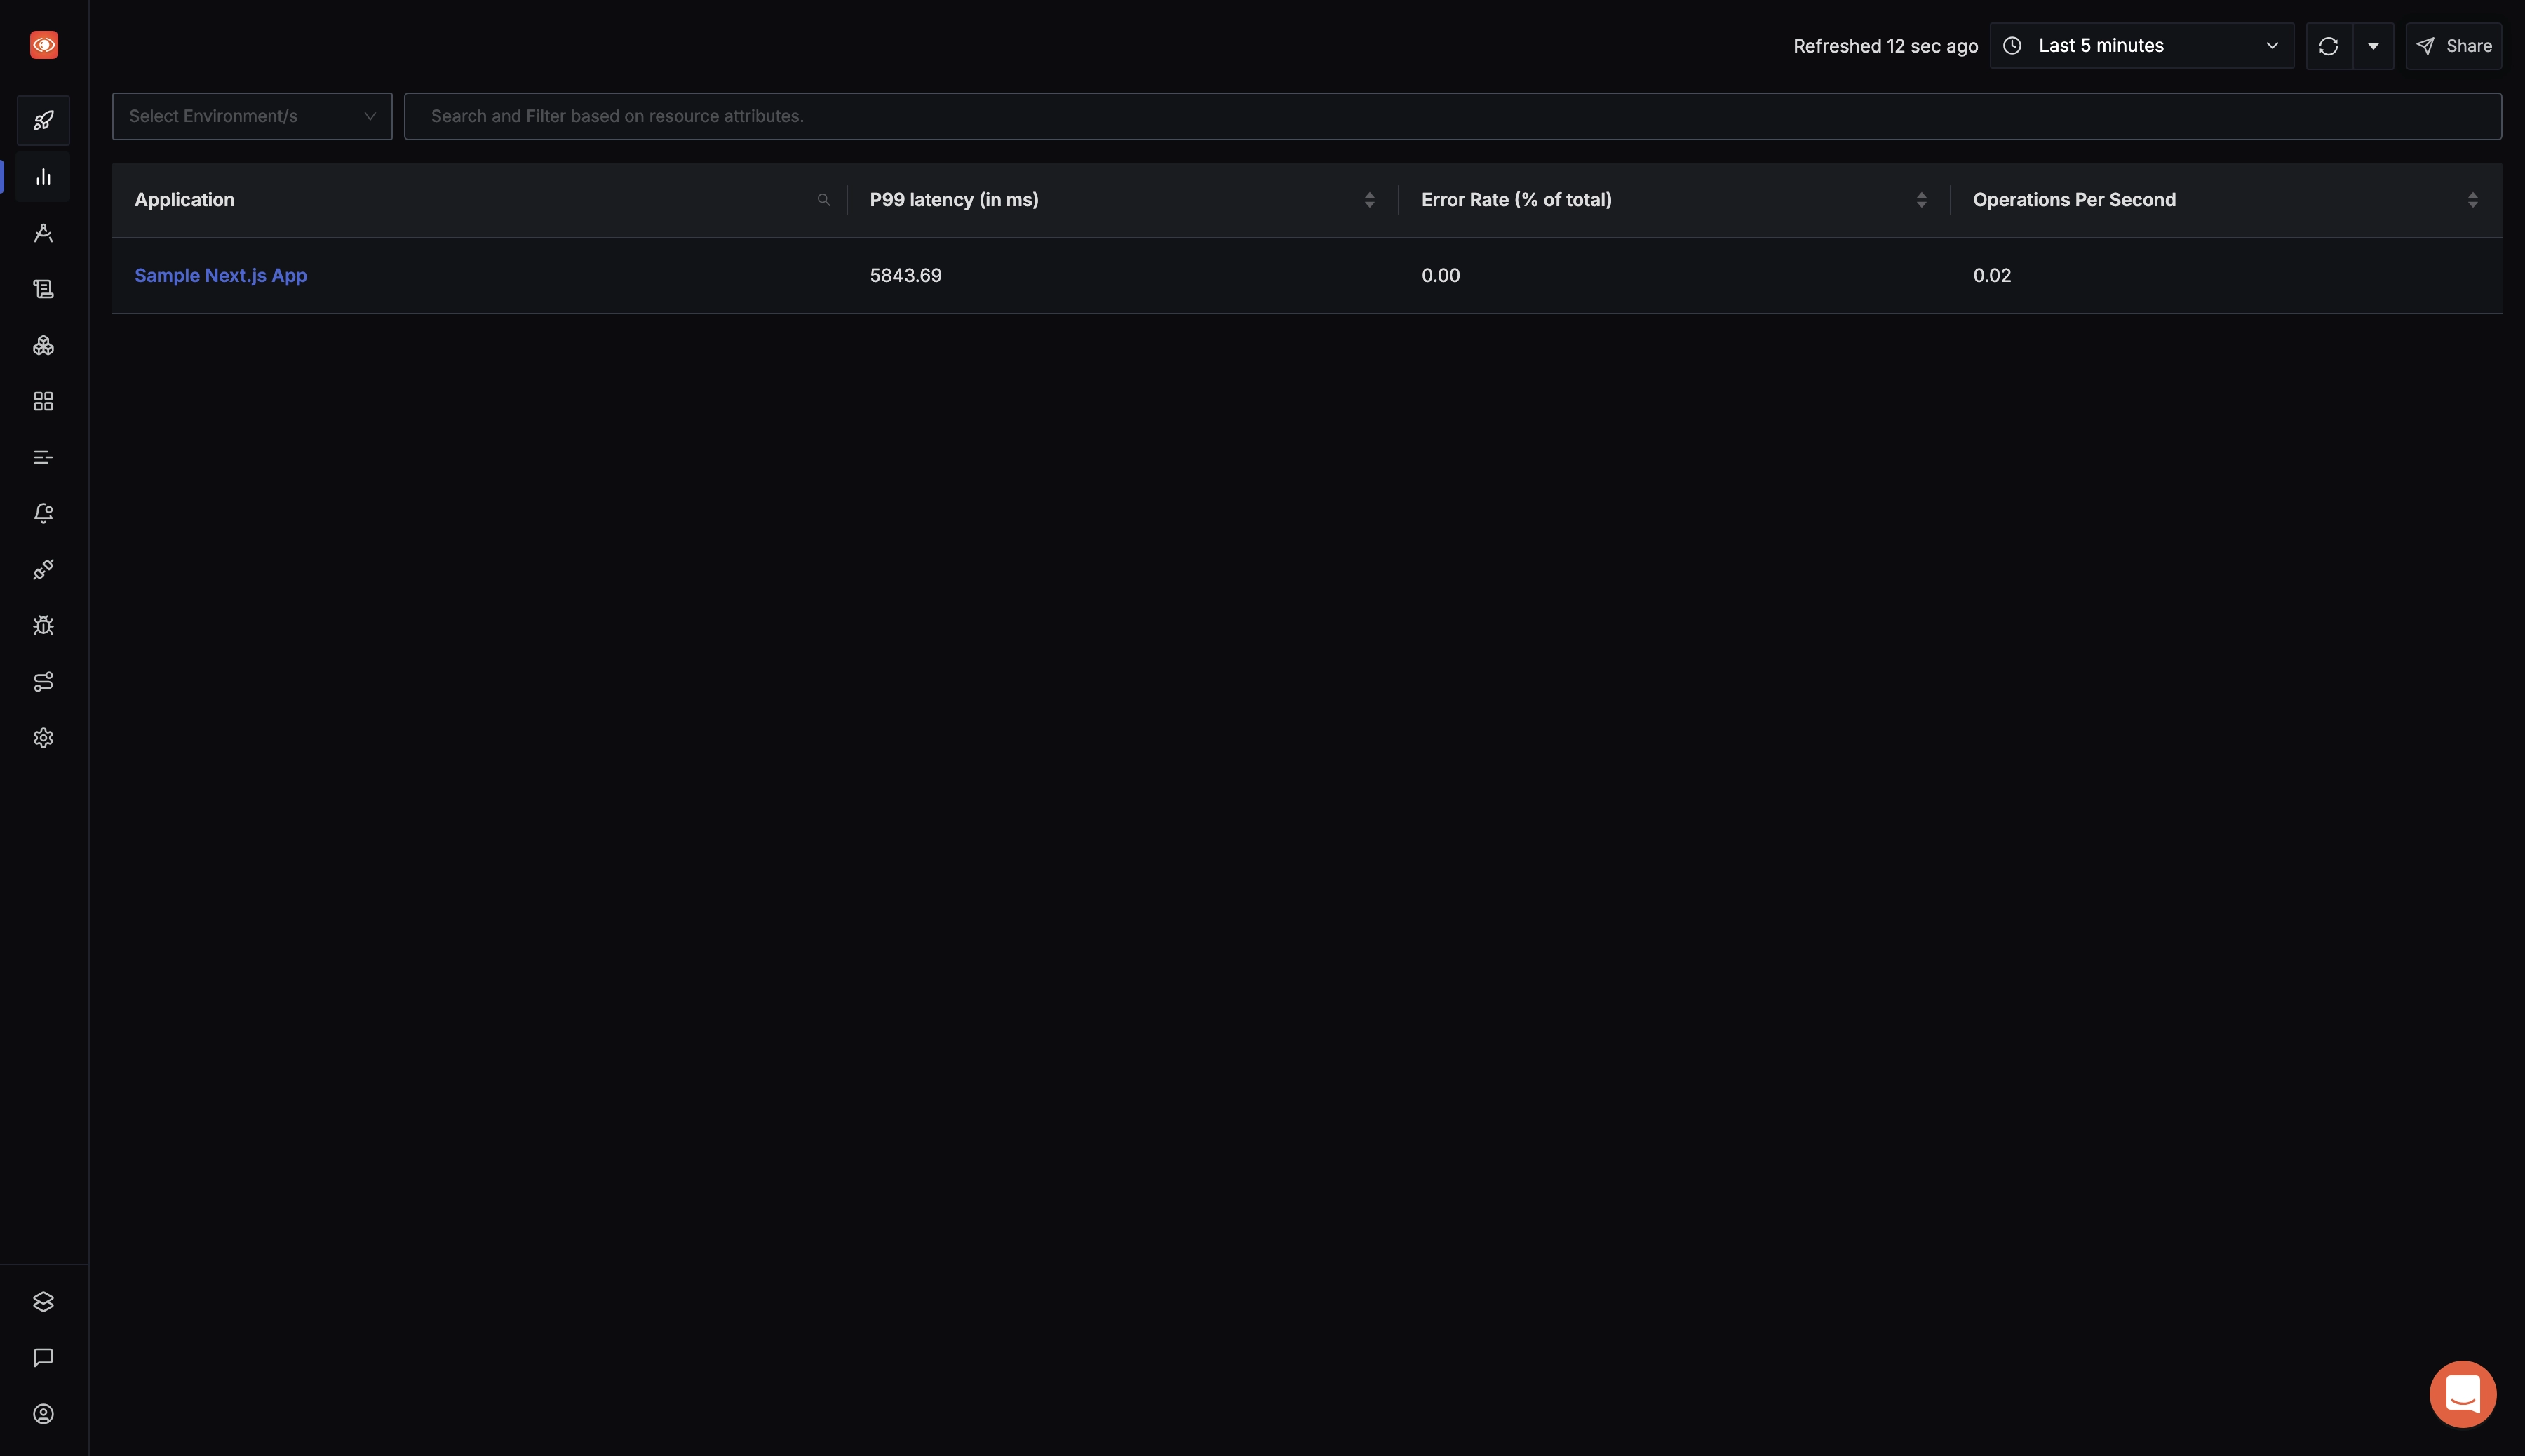This screenshot has height=1456, width=2525.
Task: Open the Sample Next.js App link
Action: pyautogui.click(x=221, y=275)
